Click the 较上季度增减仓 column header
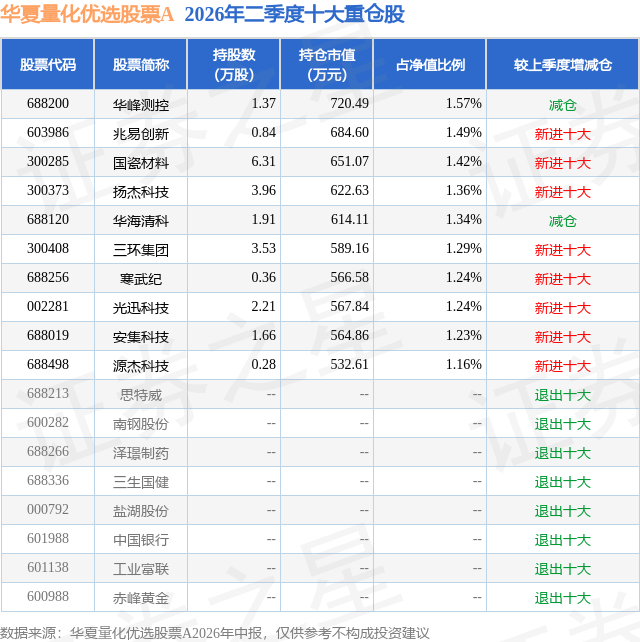The height and width of the screenshot is (642, 640). [563, 65]
